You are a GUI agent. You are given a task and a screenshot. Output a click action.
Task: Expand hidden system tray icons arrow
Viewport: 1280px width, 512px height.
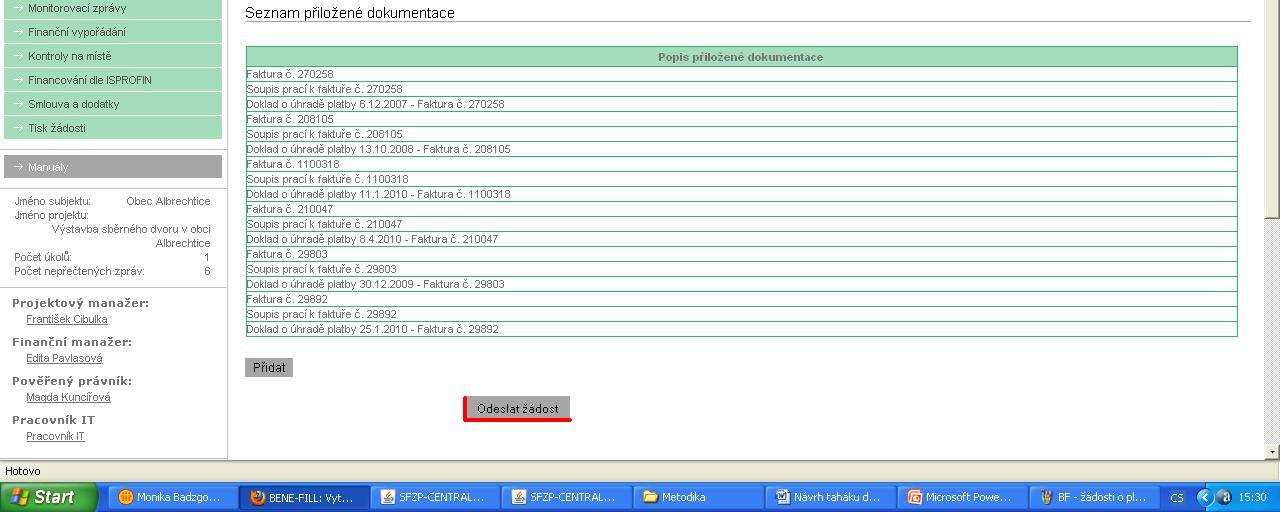tap(1204, 497)
